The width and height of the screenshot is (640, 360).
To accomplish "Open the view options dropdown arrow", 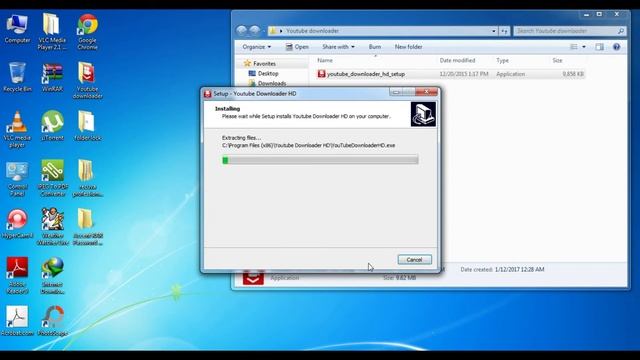I will 584,47.
